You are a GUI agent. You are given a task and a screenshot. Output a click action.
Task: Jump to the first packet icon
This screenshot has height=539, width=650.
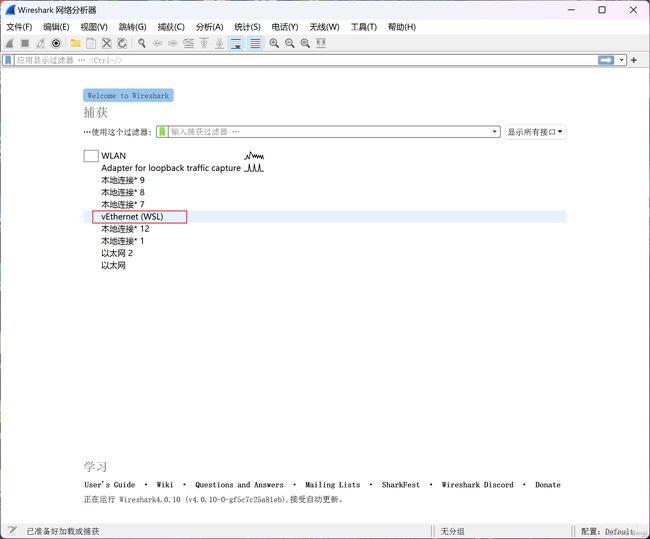tap(204, 43)
